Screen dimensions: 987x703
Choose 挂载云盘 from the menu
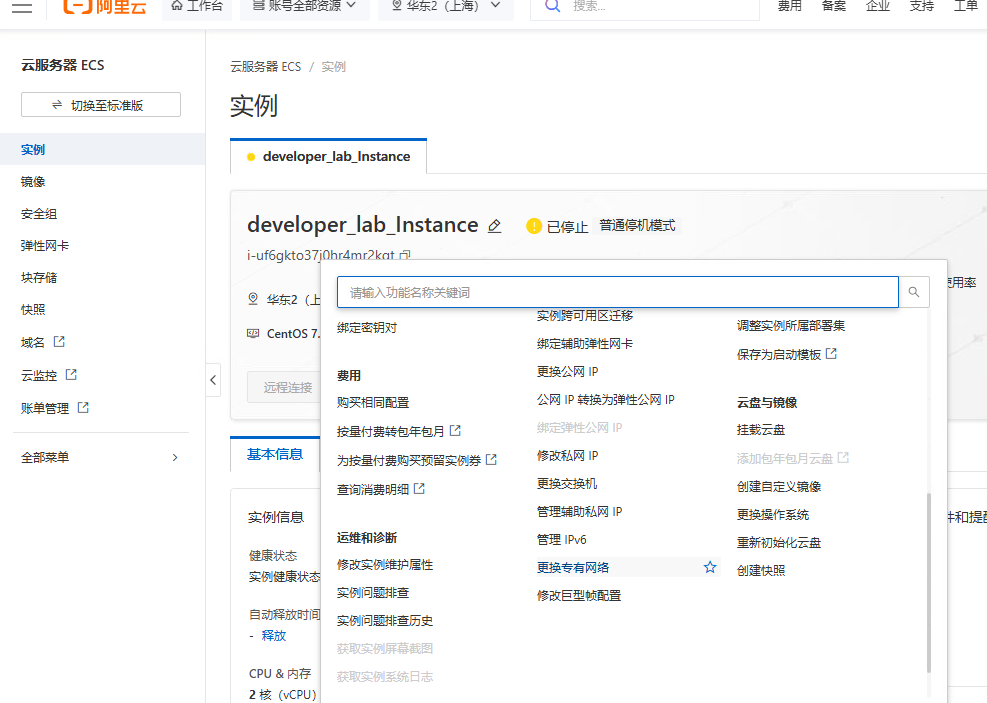click(x=761, y=430)
